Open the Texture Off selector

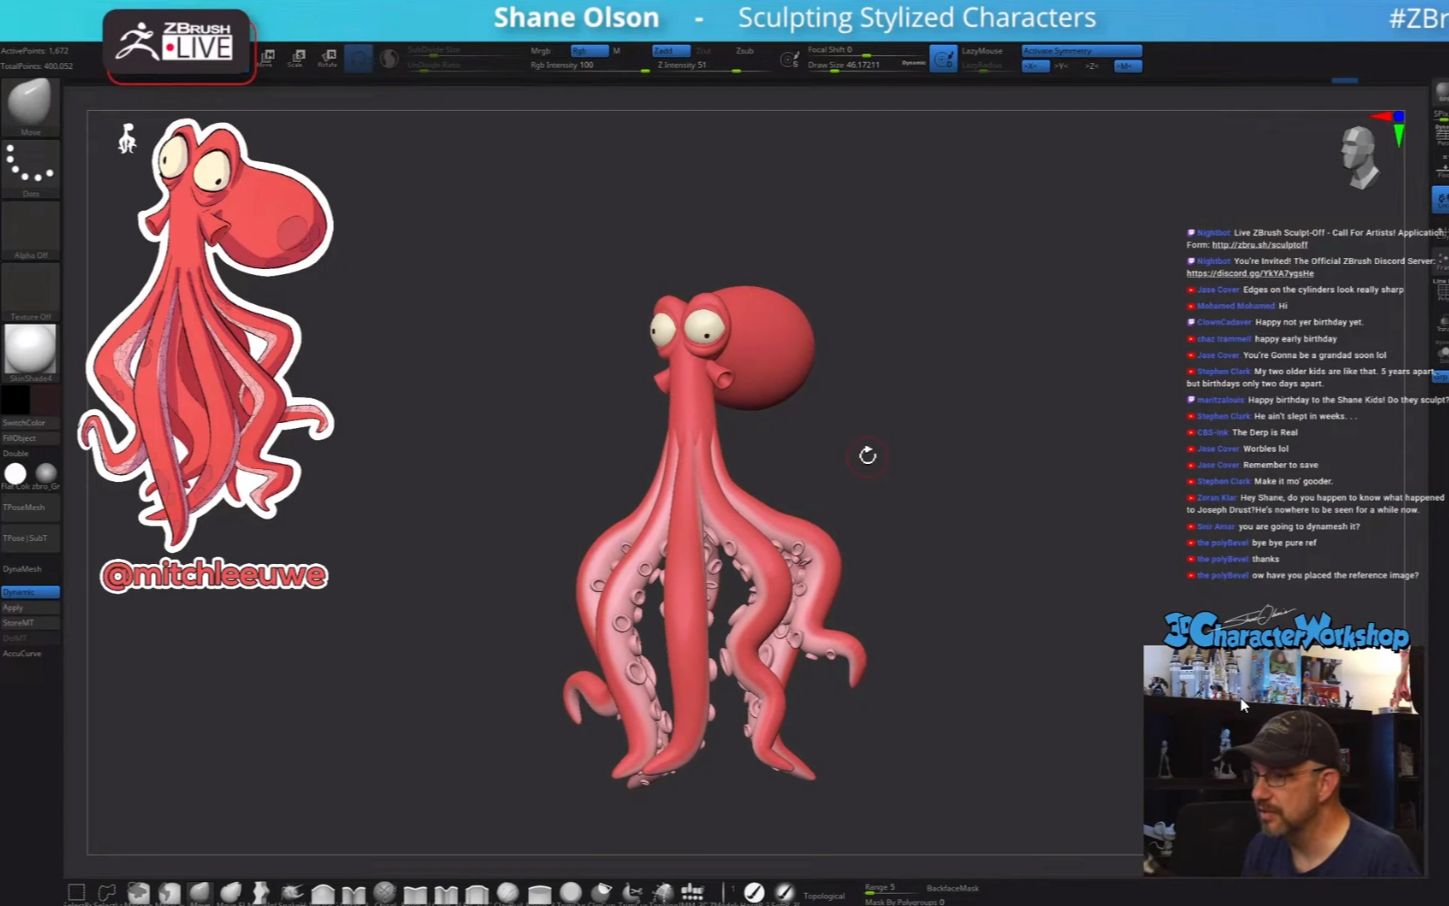tap(30, 291)
